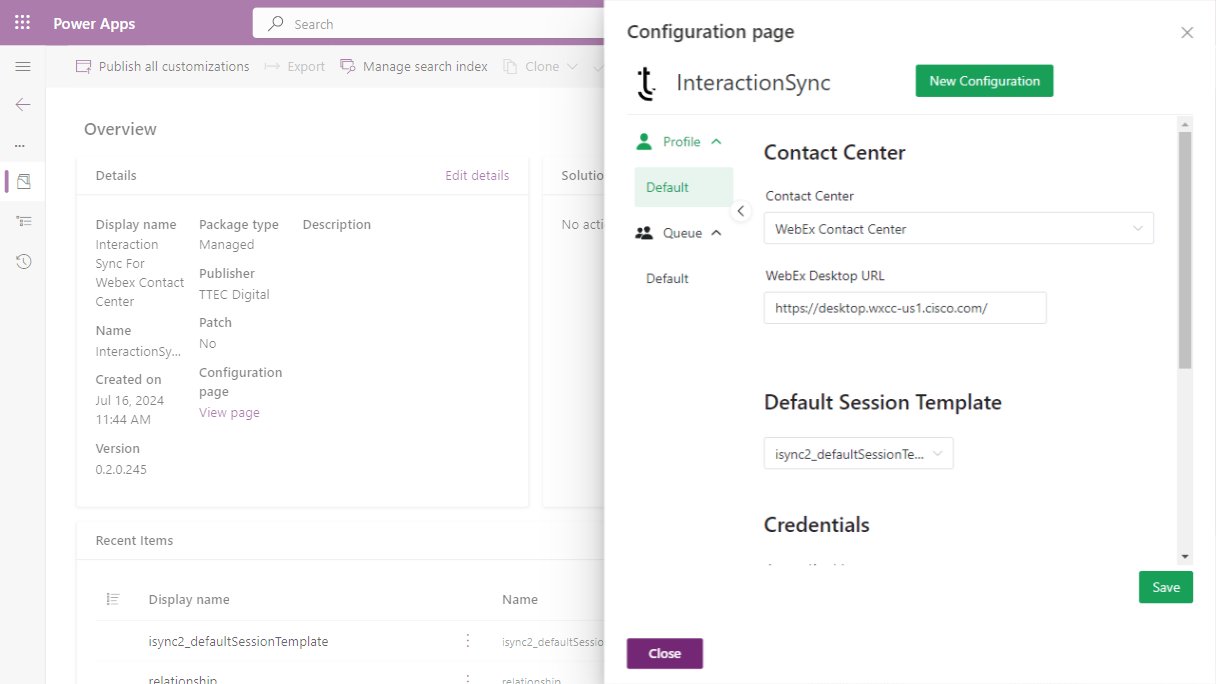Click the Configuration page panel title

coord(711,31)
